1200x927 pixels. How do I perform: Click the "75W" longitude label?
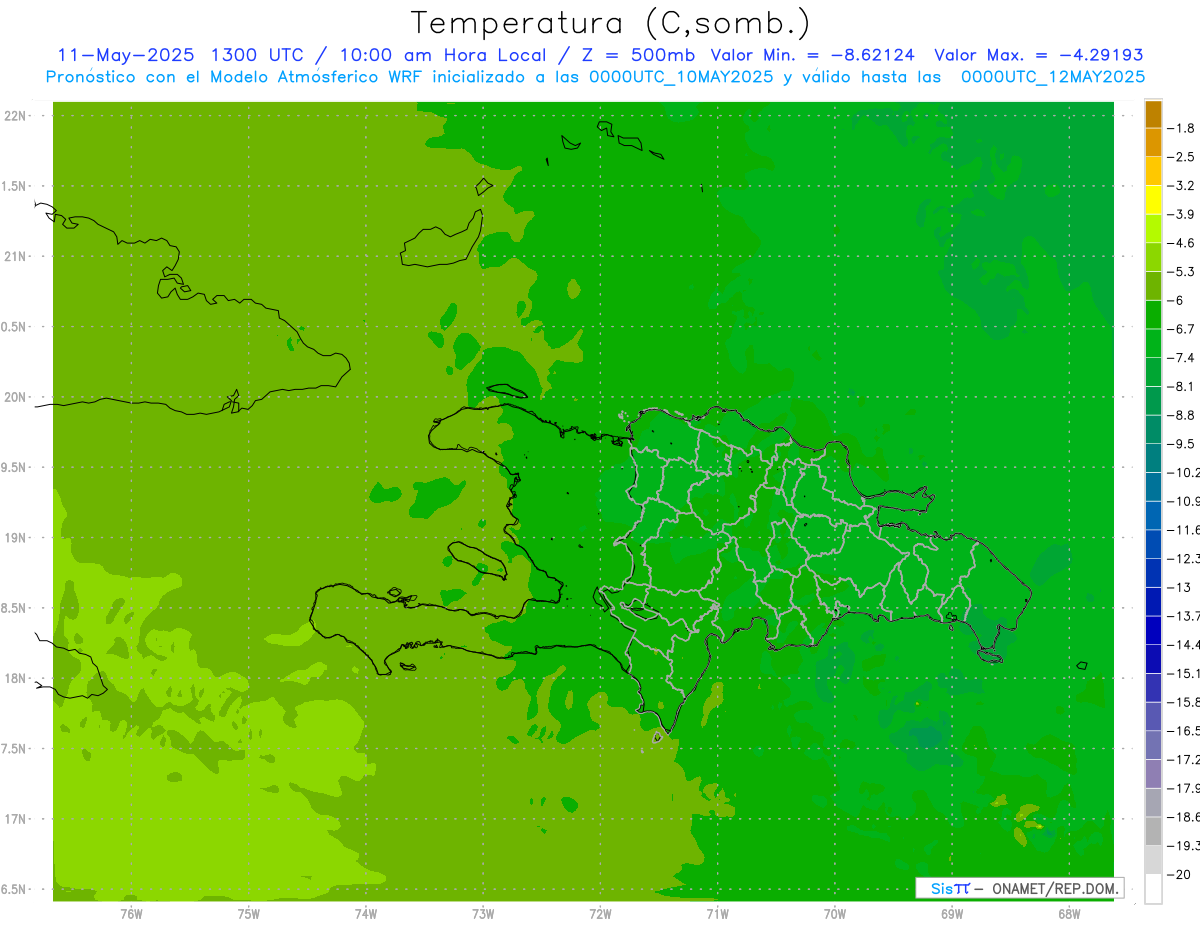(249, 914)
